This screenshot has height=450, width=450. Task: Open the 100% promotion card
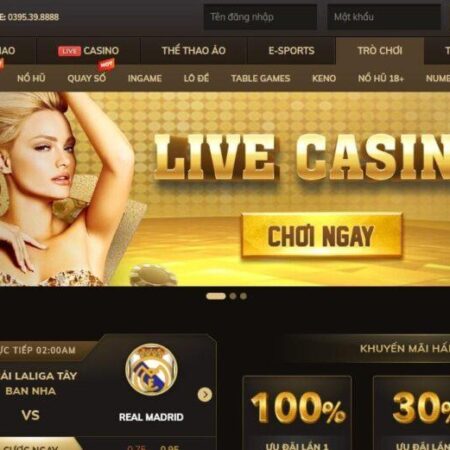coord(297,413)
